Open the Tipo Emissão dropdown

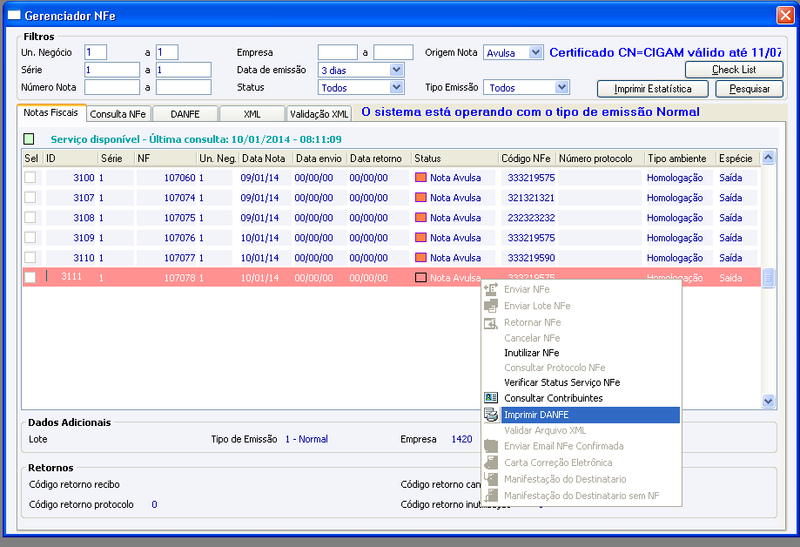(x=562, y=88)
